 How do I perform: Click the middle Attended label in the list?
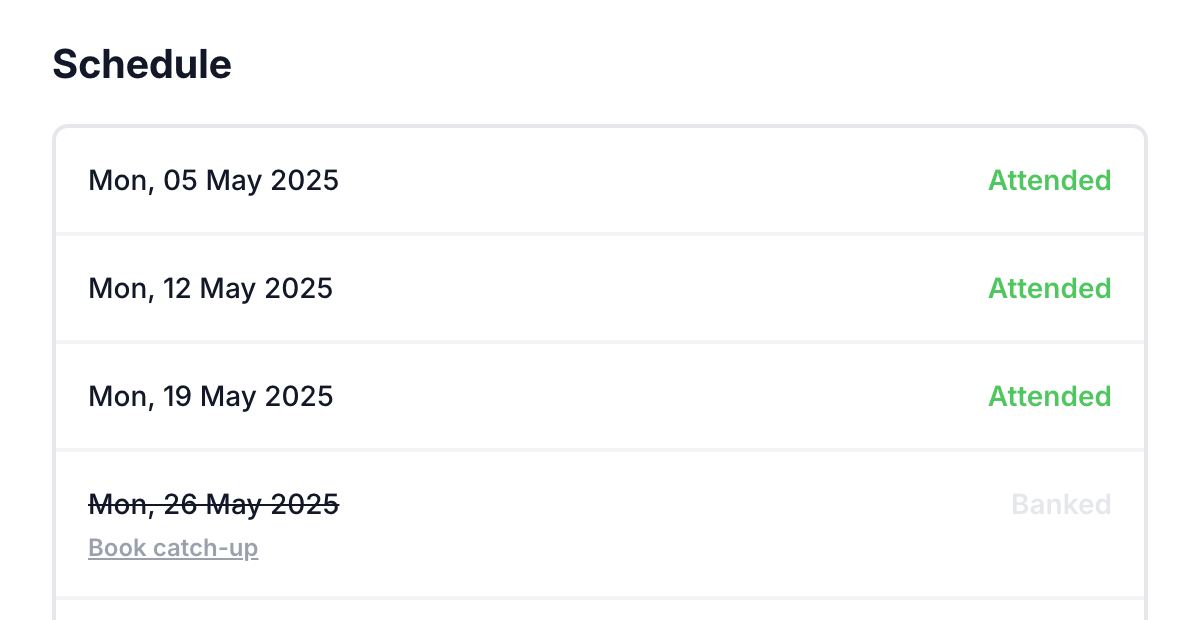[x=1049, y=289]
